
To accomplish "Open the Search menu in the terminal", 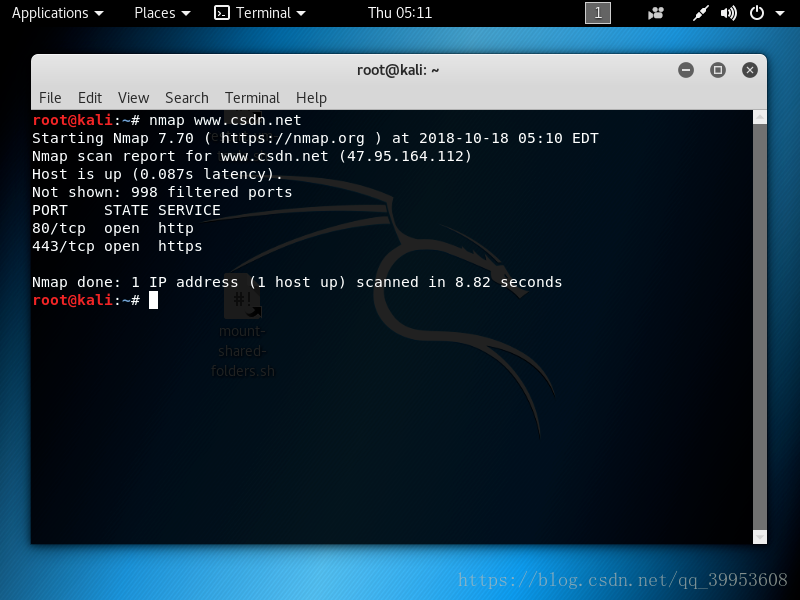I will pos(187,98).
